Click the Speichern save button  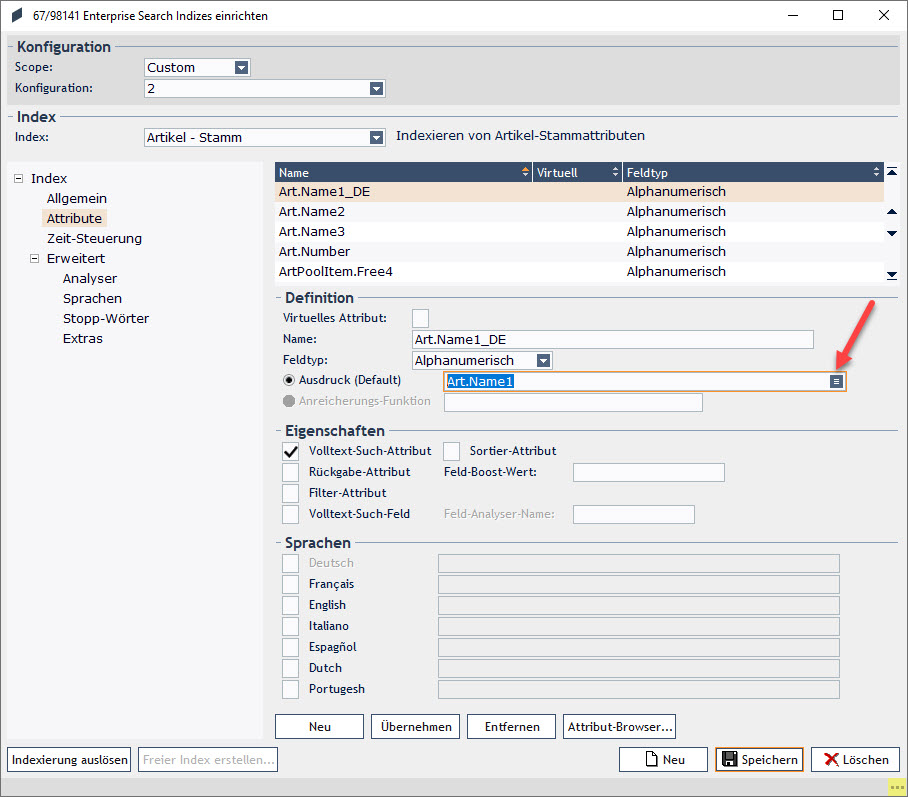coord(759,759)
